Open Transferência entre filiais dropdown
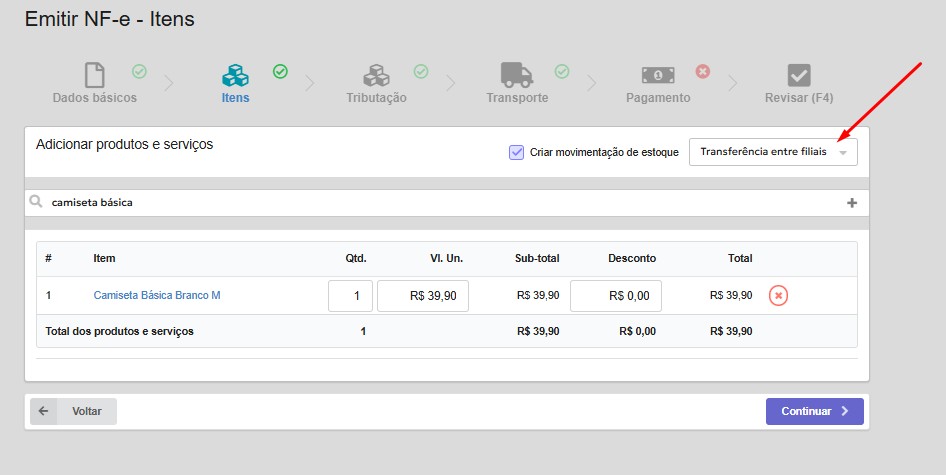The width and height of the screenshot is (946, 475). click(772, 152)
